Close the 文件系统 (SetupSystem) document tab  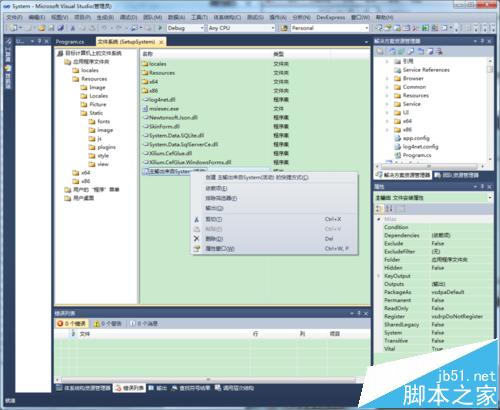pyautogui.click(x=161, y=42)
